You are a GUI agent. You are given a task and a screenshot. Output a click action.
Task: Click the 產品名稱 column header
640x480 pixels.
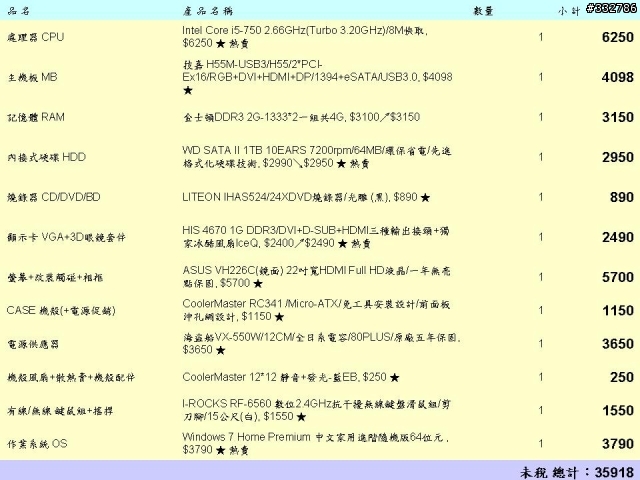point(208,11)
